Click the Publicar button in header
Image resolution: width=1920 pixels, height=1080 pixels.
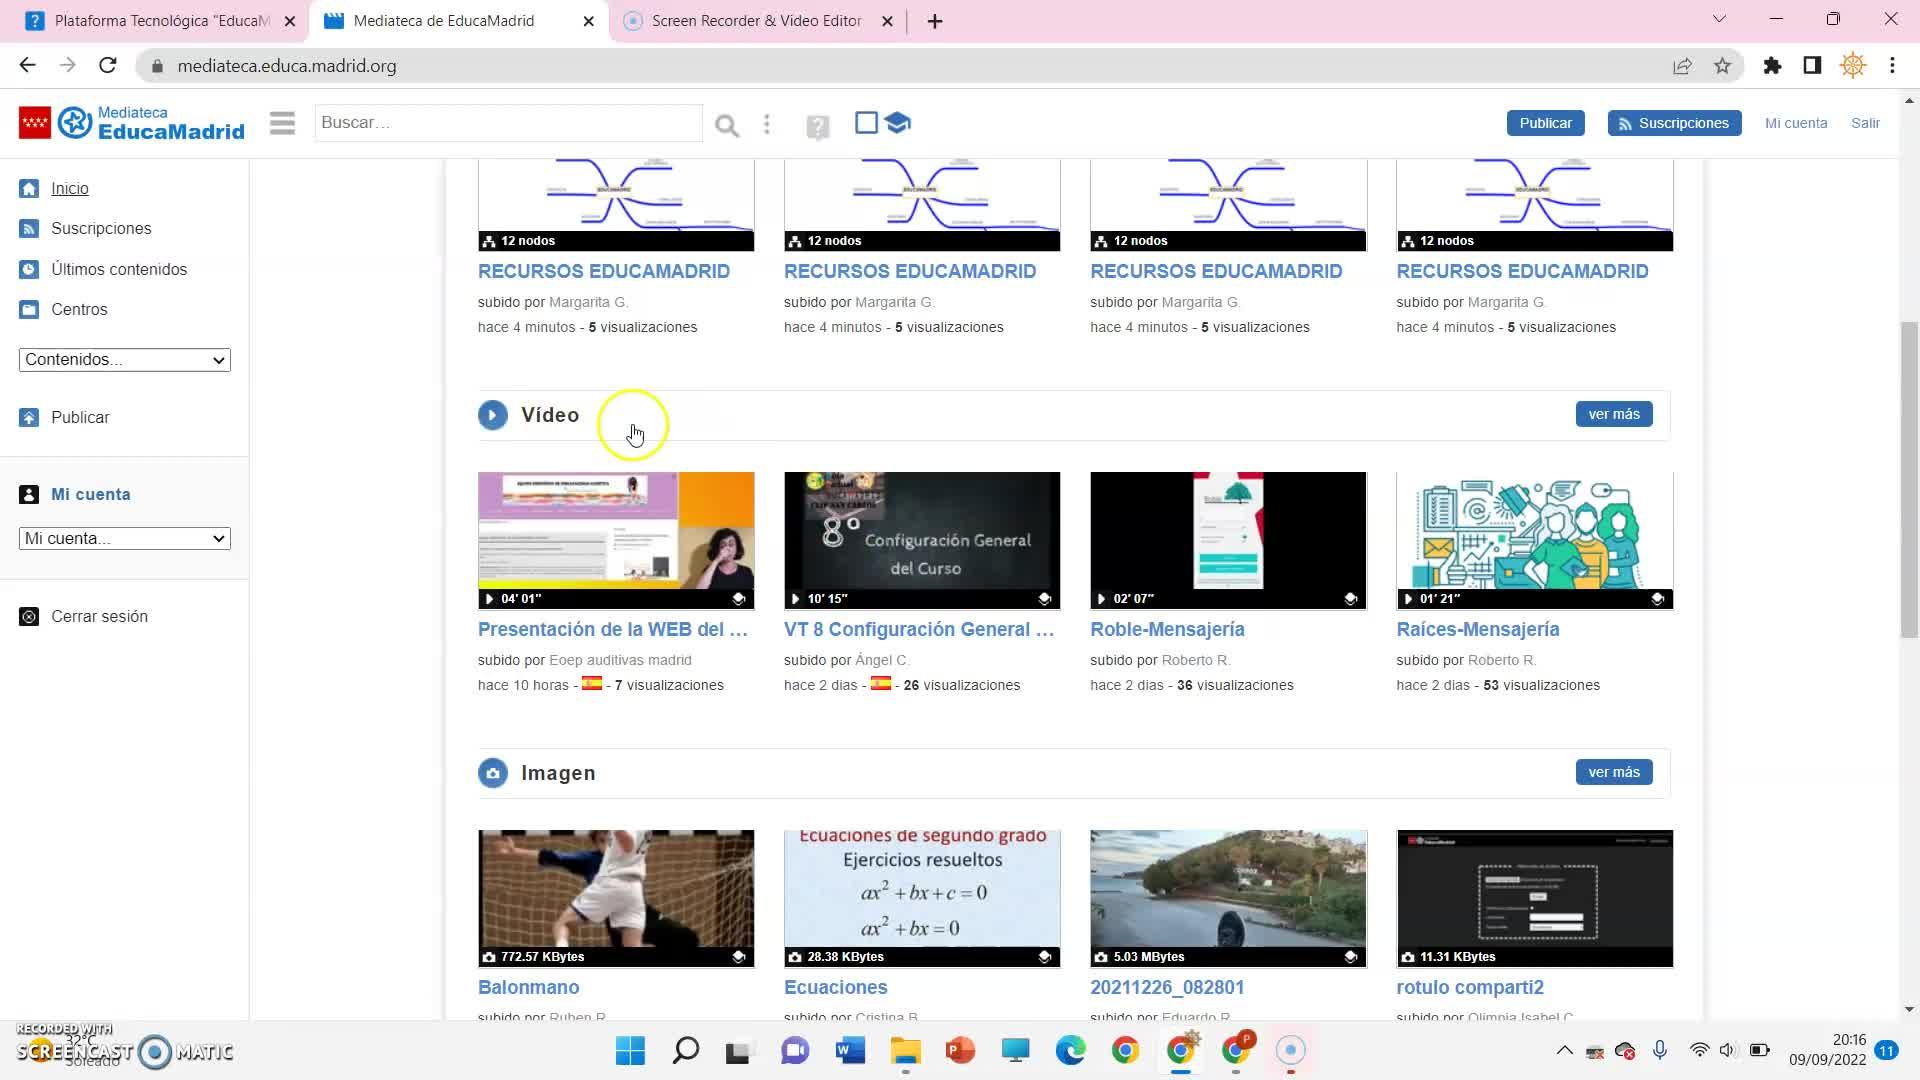(1545, 123)
